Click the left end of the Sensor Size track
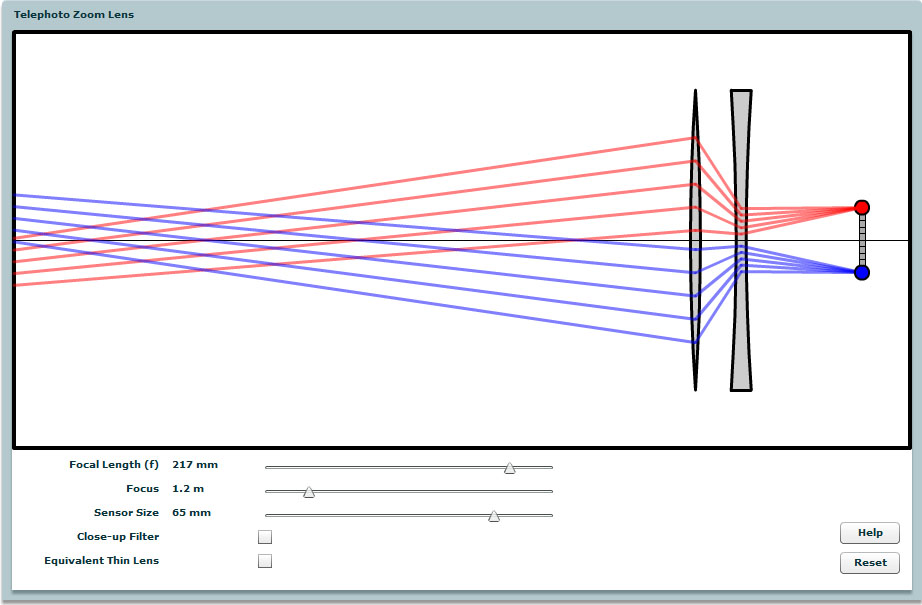Screen dimensions: 922x605 [268, 514]
